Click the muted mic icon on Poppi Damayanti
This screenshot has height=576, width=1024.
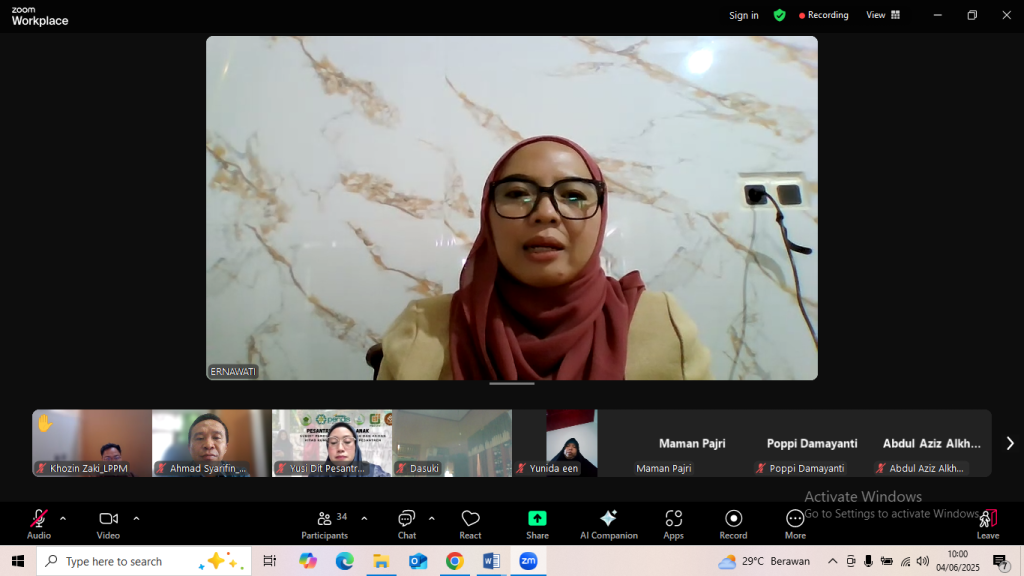point(761,468)
